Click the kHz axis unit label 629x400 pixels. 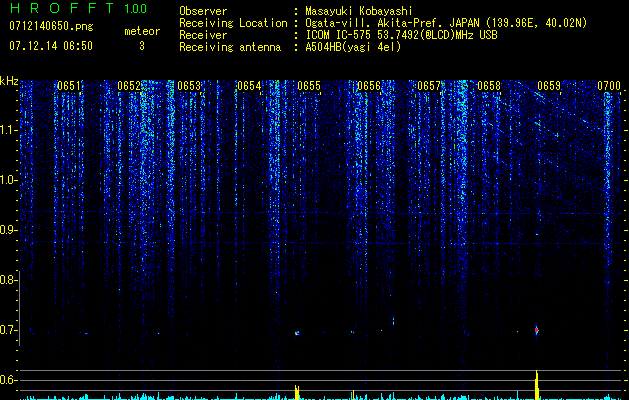9,81
